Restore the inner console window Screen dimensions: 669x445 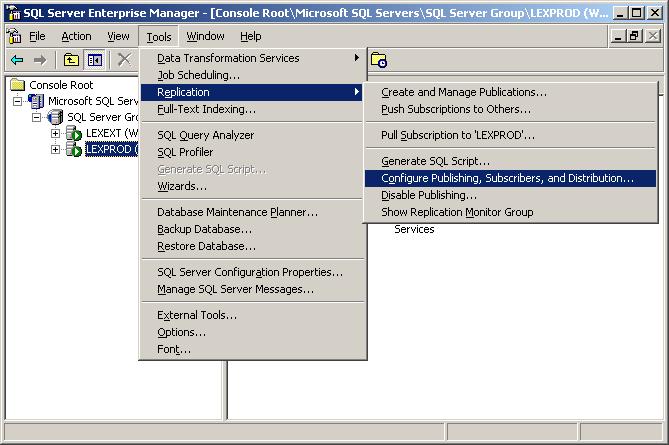[x=634, y=36]
